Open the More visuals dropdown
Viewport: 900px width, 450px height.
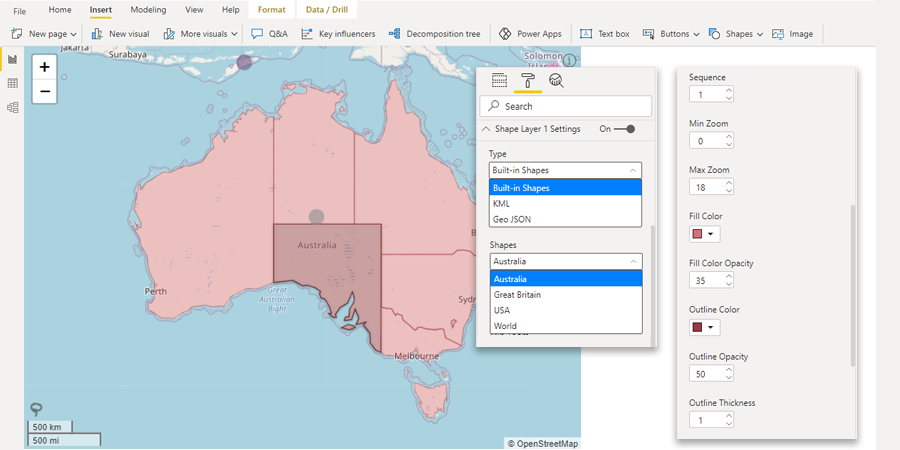coord(200,34)
